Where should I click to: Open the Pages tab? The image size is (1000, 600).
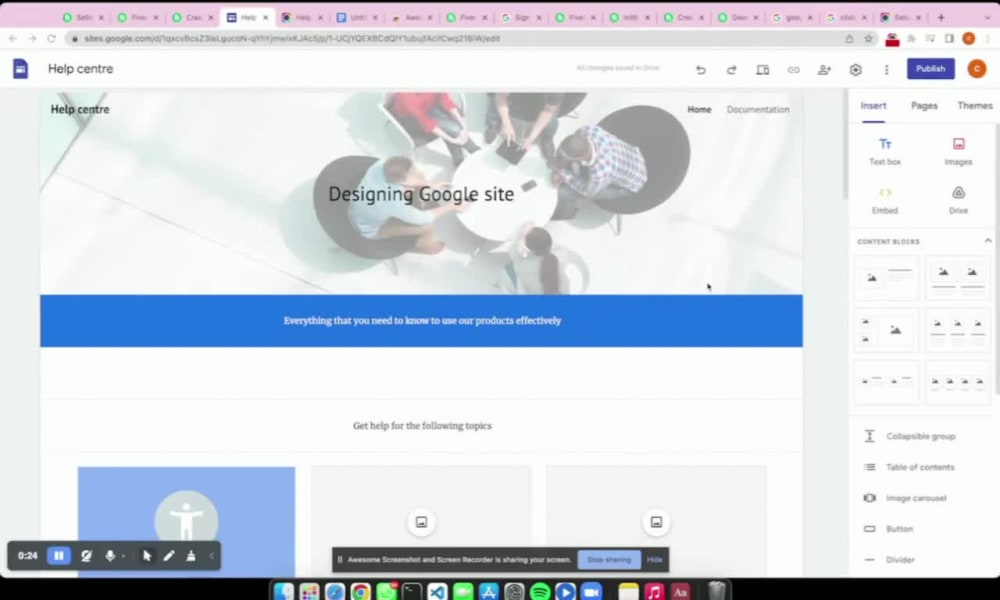point(923,105)
